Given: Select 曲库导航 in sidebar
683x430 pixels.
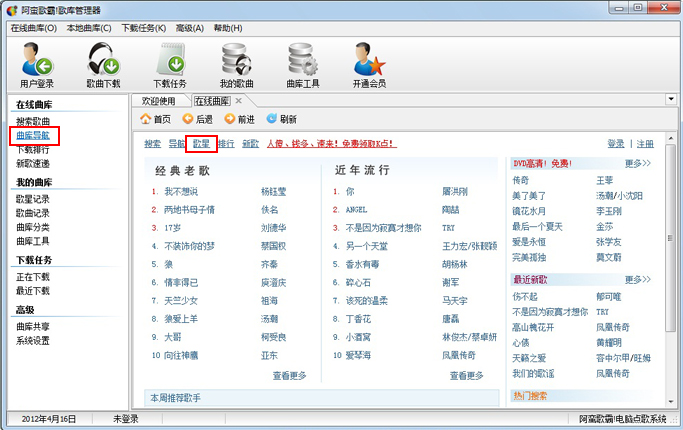Looking at the screenshot, I should click(x=33, y=135).
